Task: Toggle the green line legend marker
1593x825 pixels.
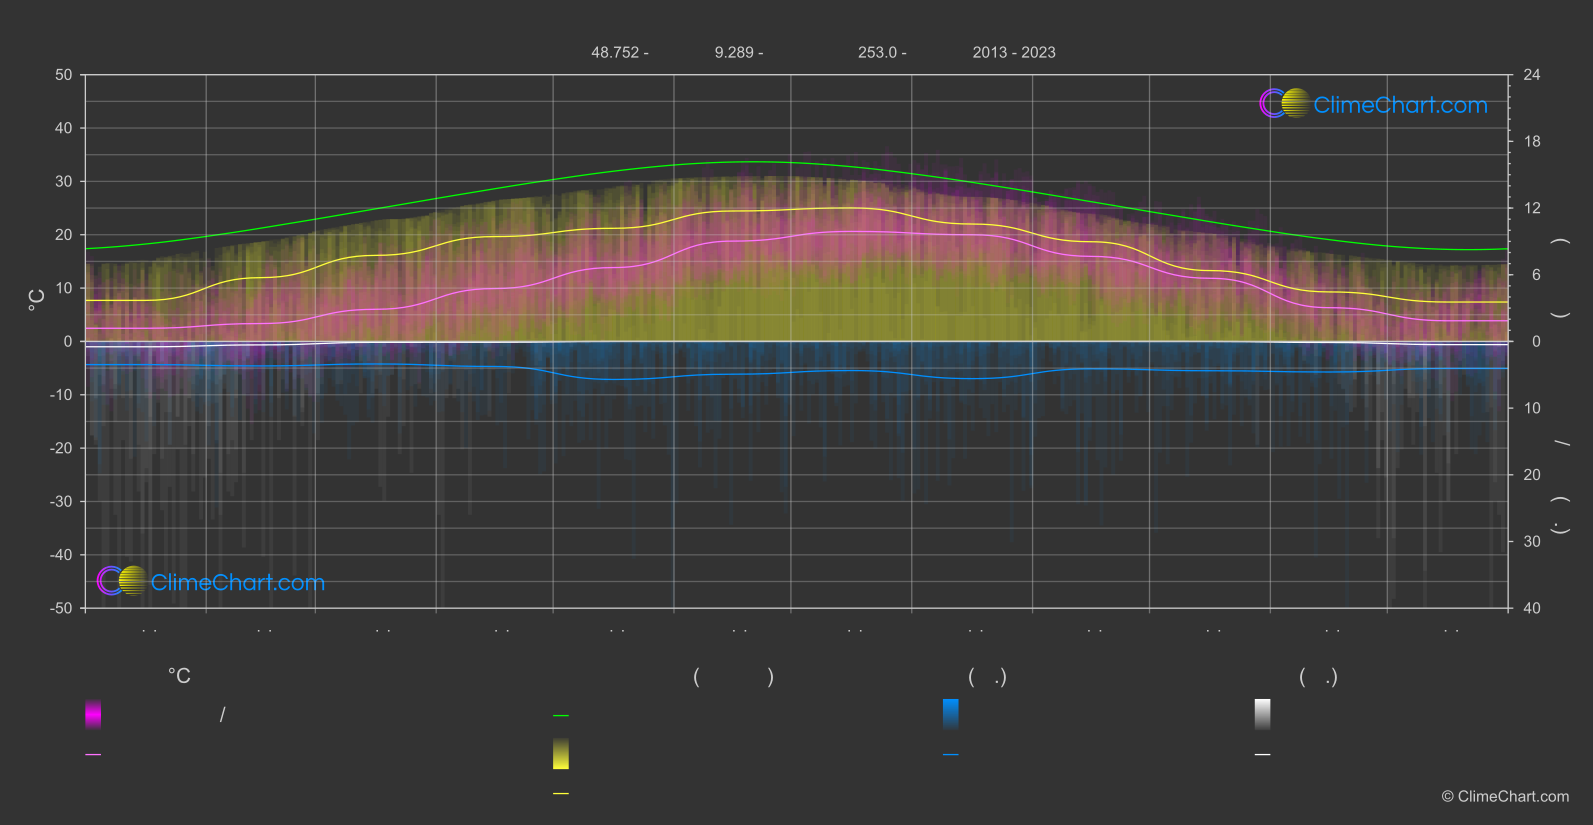Action: tap(561, 716)
